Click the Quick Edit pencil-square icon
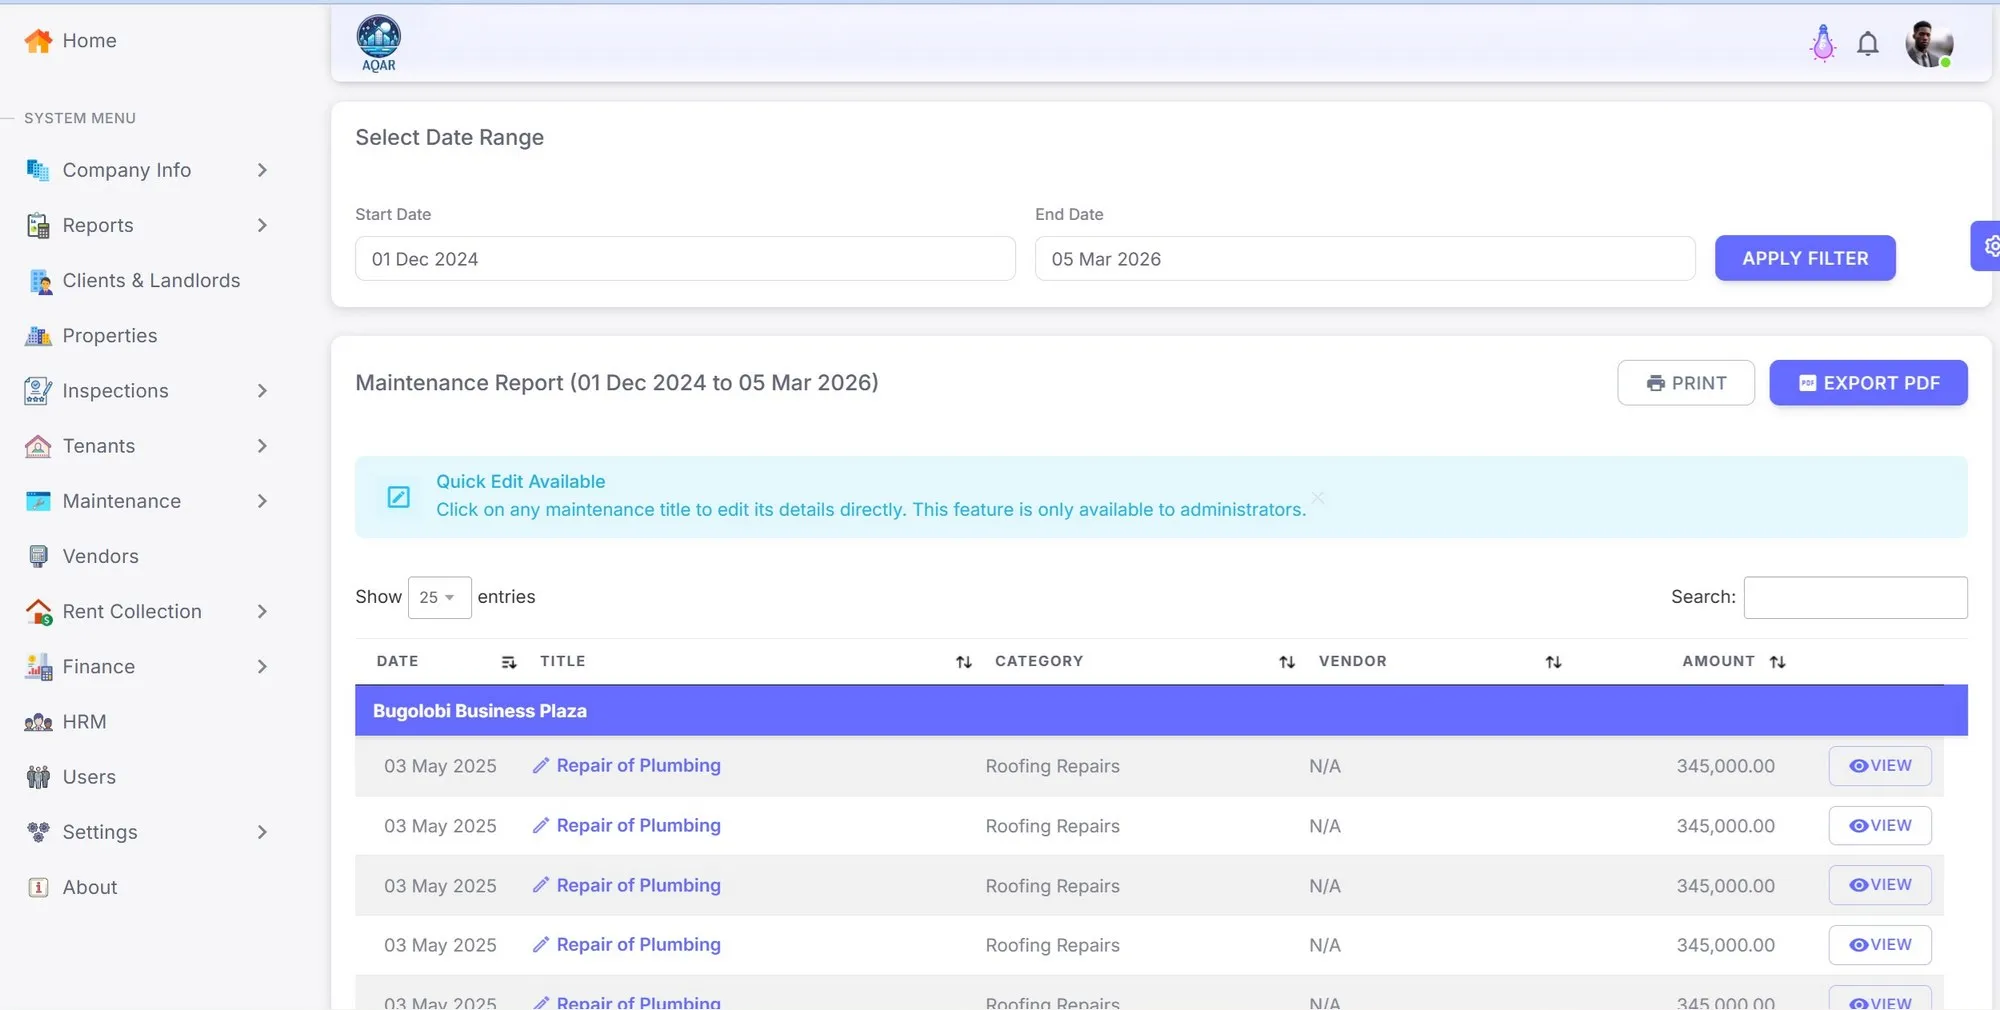 (x=398, y=497)
